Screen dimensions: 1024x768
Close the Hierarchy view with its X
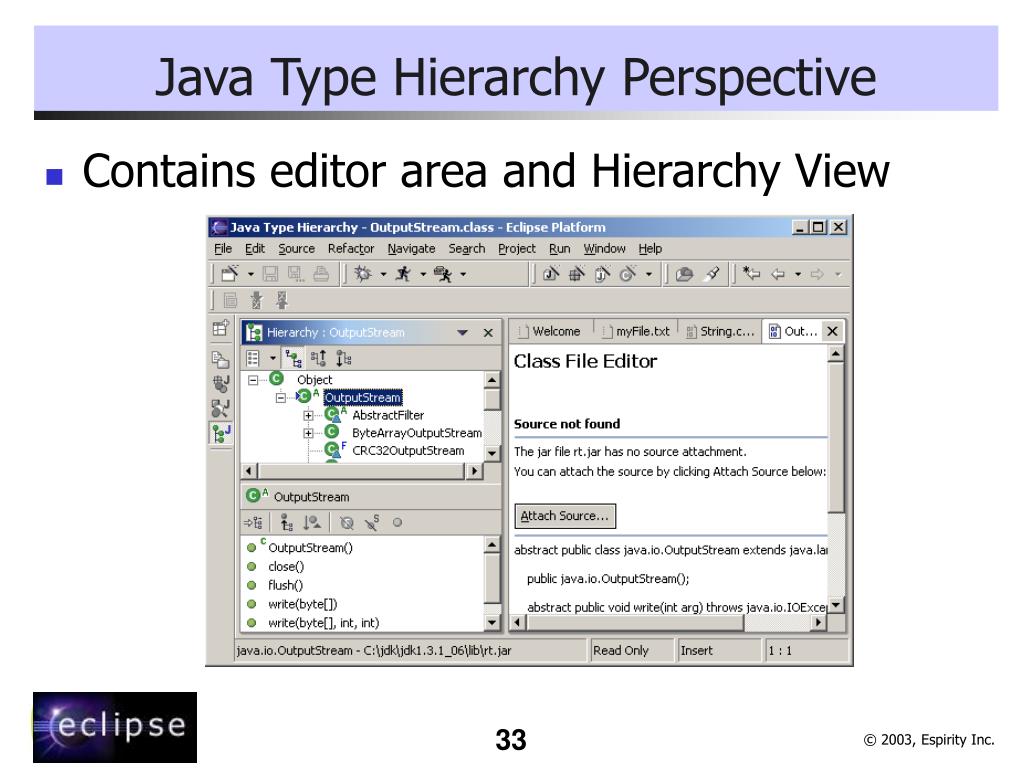(x=488, y=333)
